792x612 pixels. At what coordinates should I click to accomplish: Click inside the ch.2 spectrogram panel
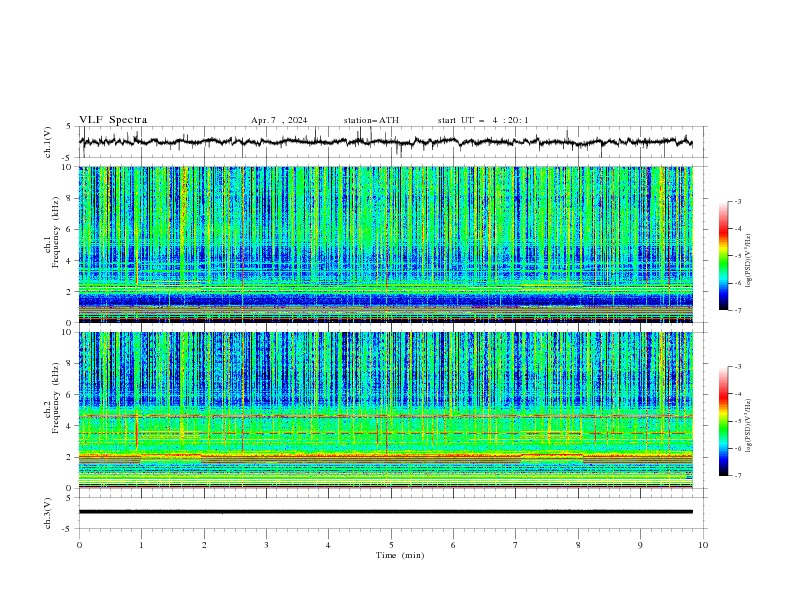386,410
